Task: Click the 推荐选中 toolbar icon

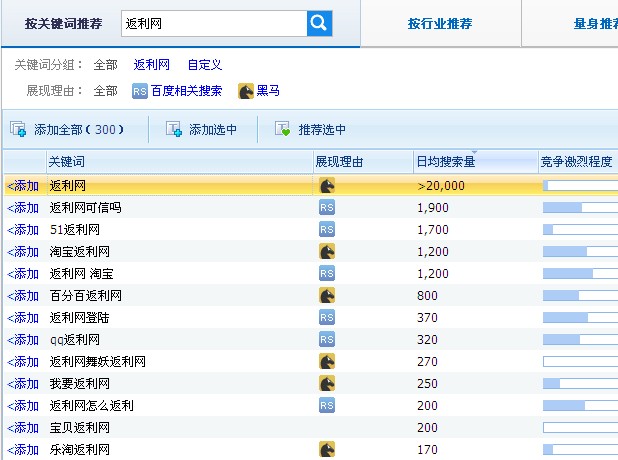Action: 283,129
